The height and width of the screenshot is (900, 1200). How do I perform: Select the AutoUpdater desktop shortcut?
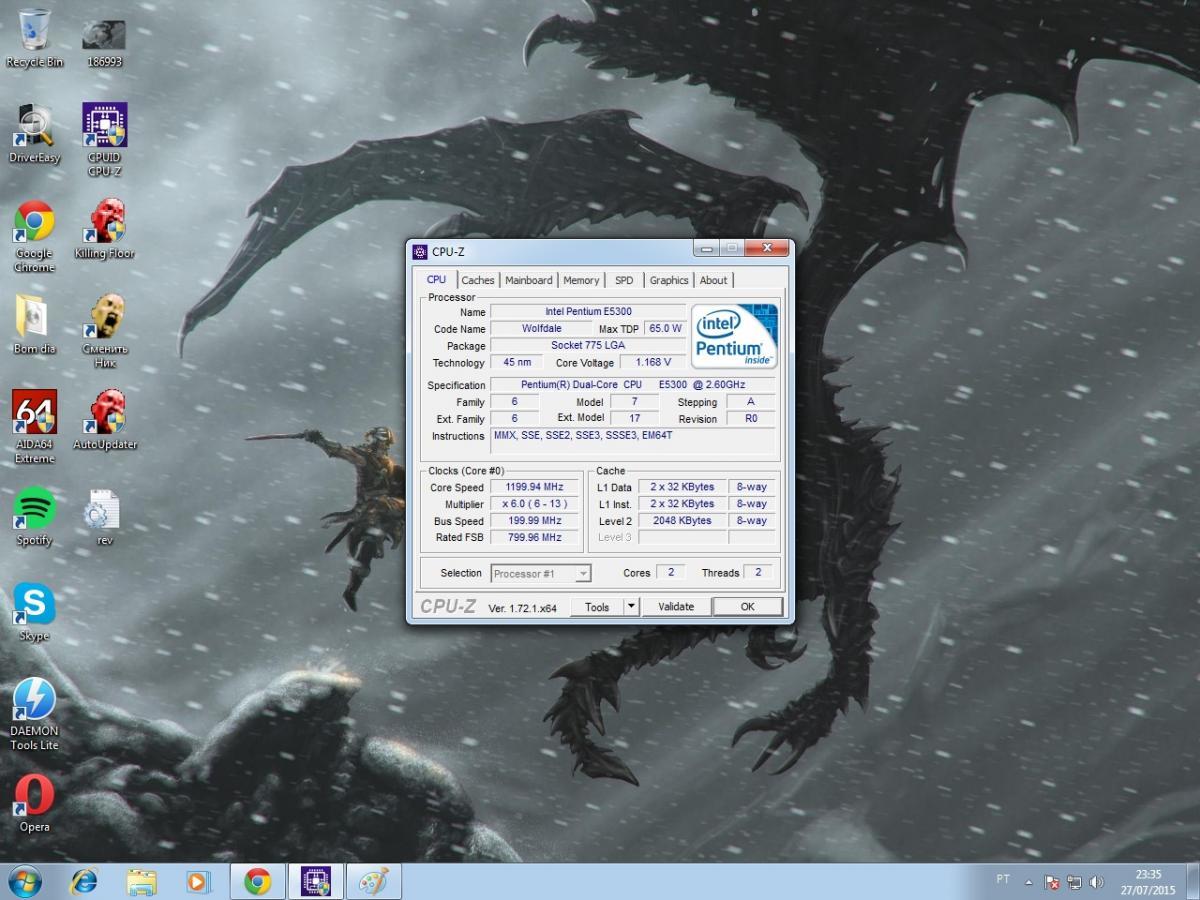point(104,420)
